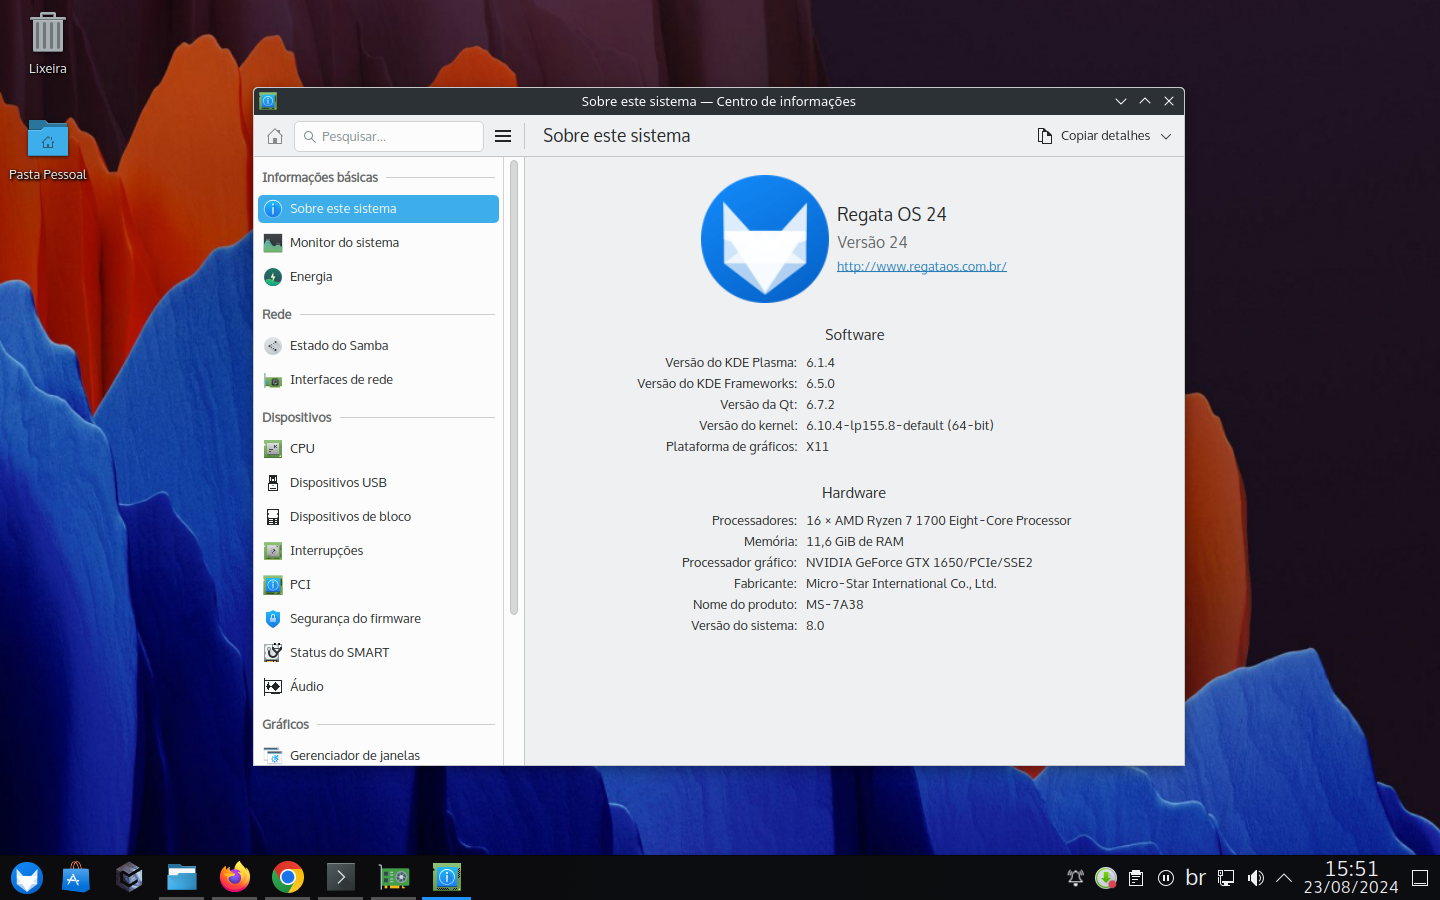Open the file manager in taskbar
Screen dimensions: 1440x900
(182, 878)
